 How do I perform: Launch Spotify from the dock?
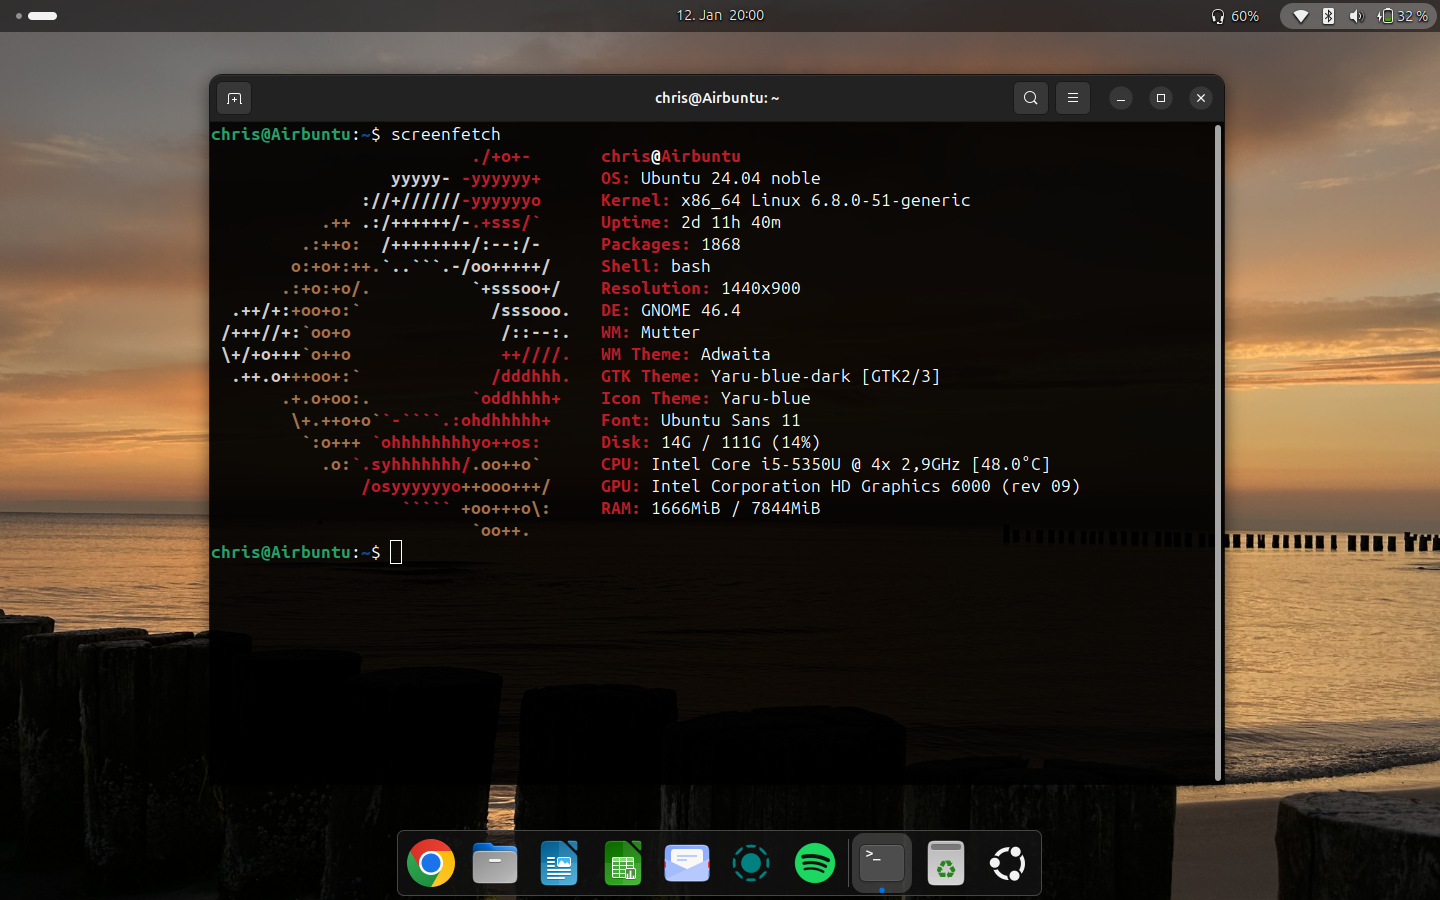pyautogui.click(x=815, y=863)
